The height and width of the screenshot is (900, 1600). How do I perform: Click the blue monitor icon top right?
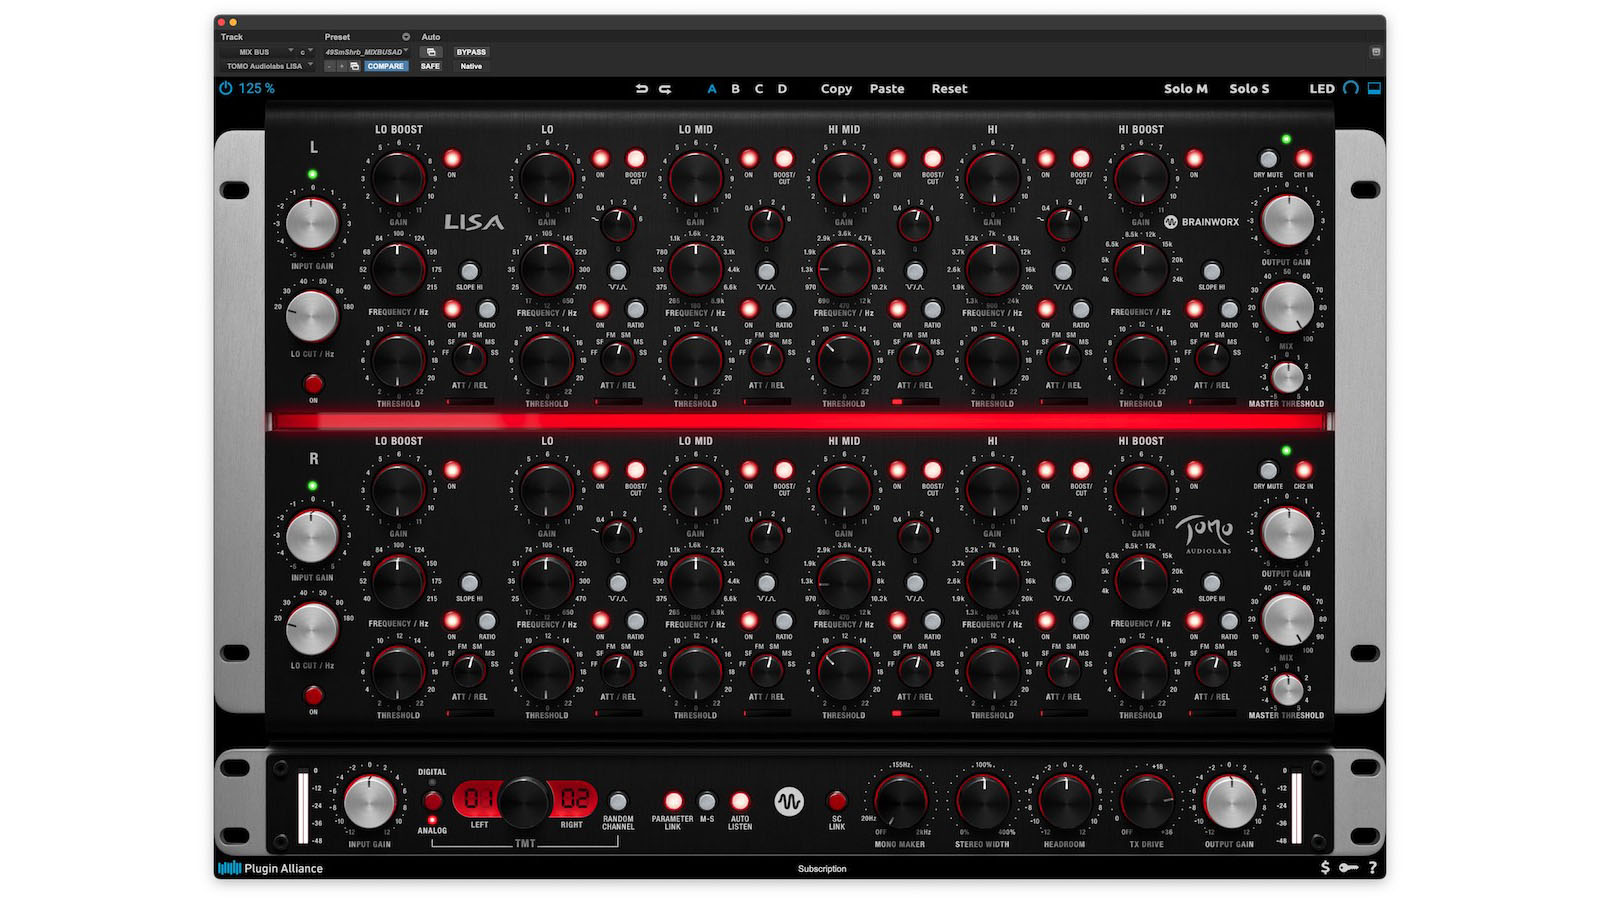(1375, 88)
